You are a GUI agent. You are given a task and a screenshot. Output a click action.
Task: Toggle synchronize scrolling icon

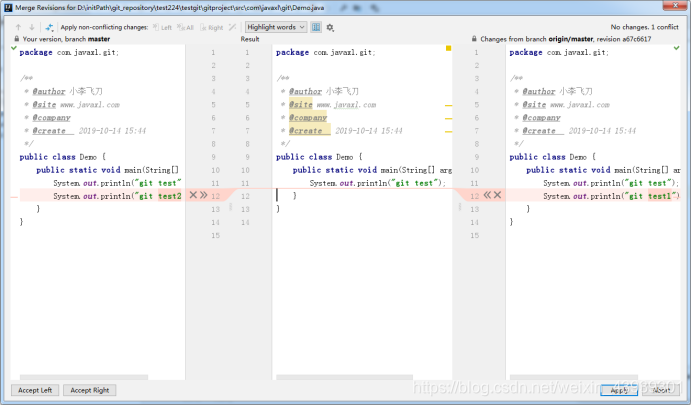point(316,27)
